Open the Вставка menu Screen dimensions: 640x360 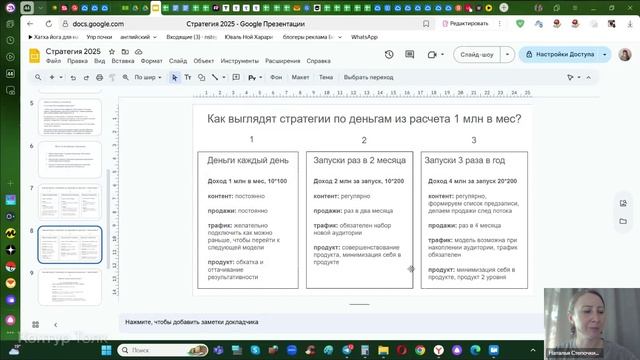pyautogui.click(x=123, y=61)
